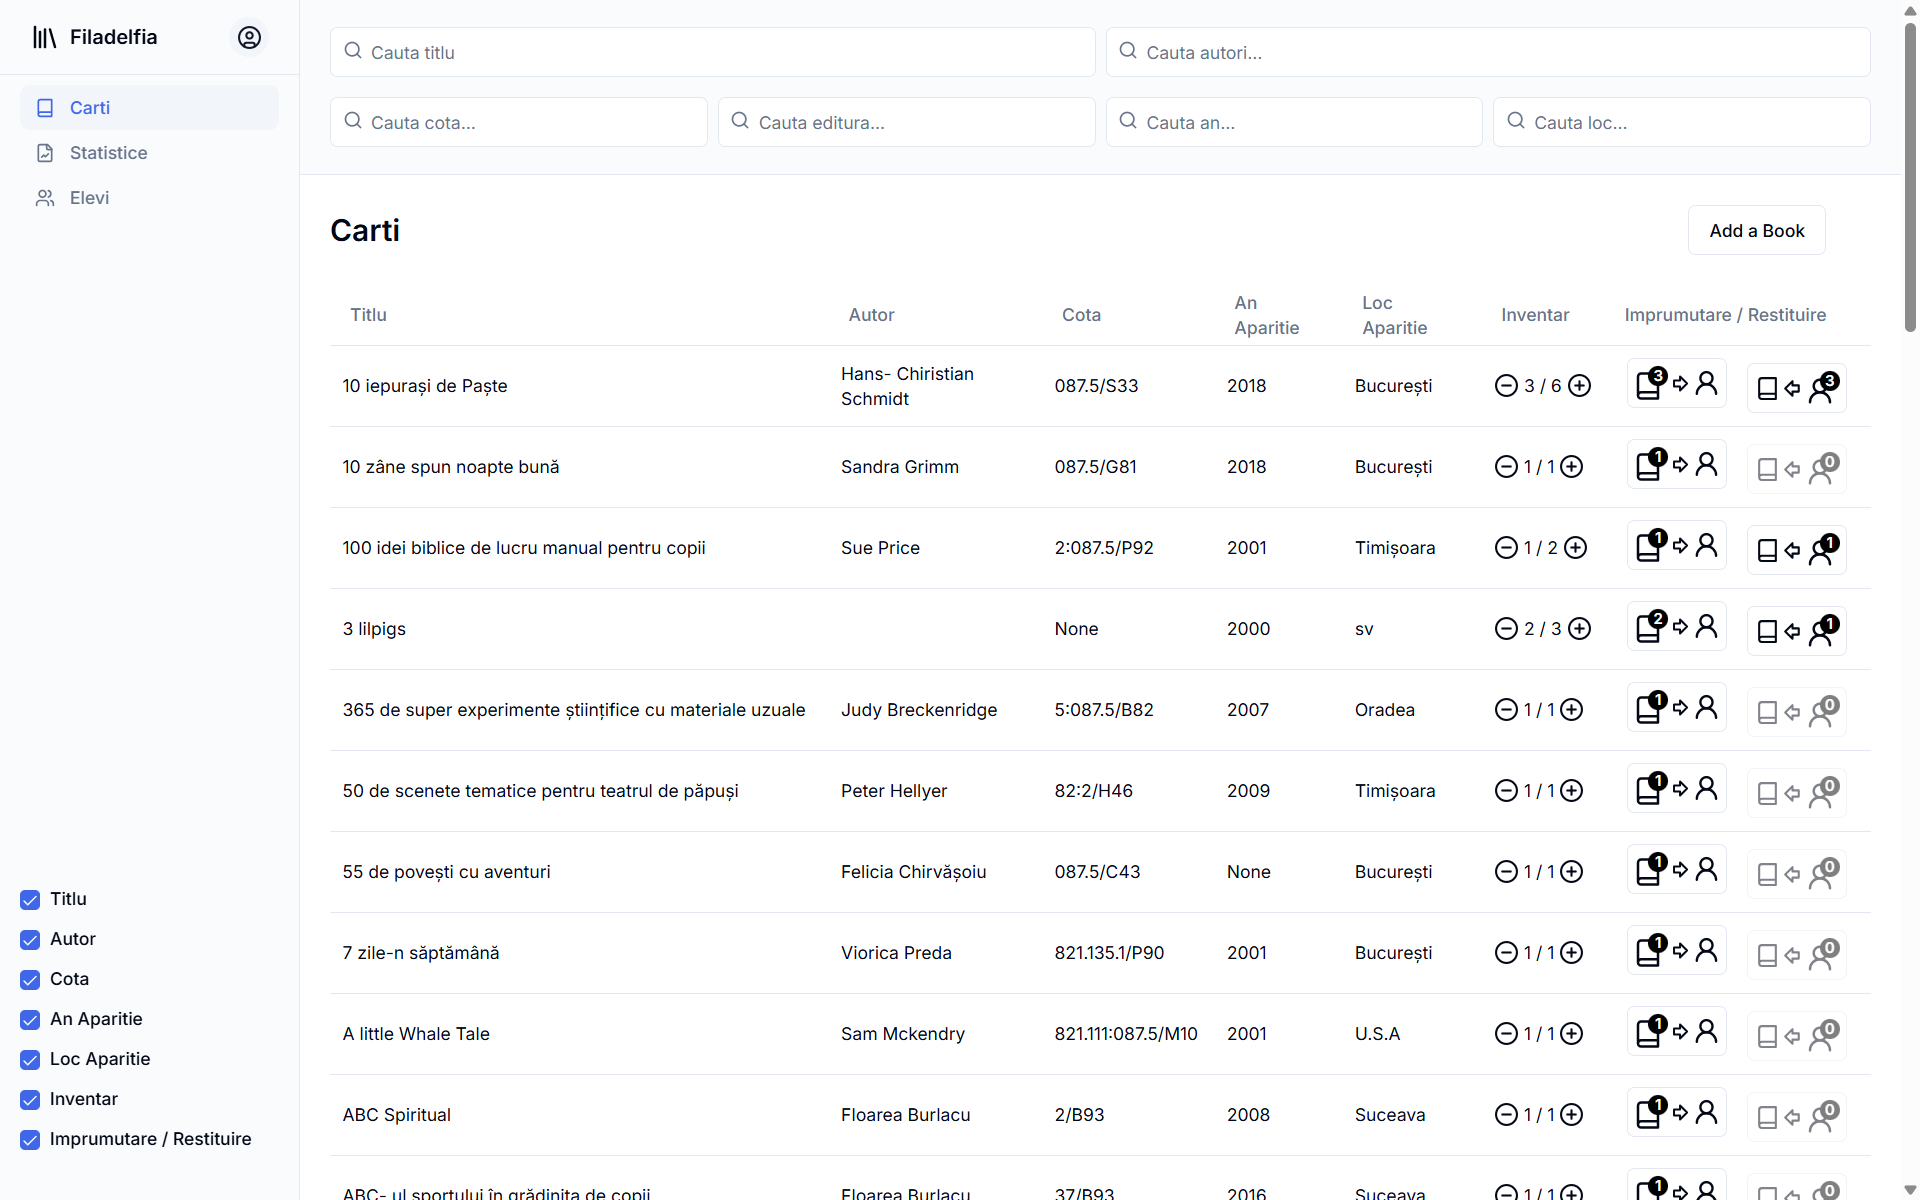Focus the Cauta titlu search field
This screenshot has width=1920, height=1200.
click(x=712, y=53)
